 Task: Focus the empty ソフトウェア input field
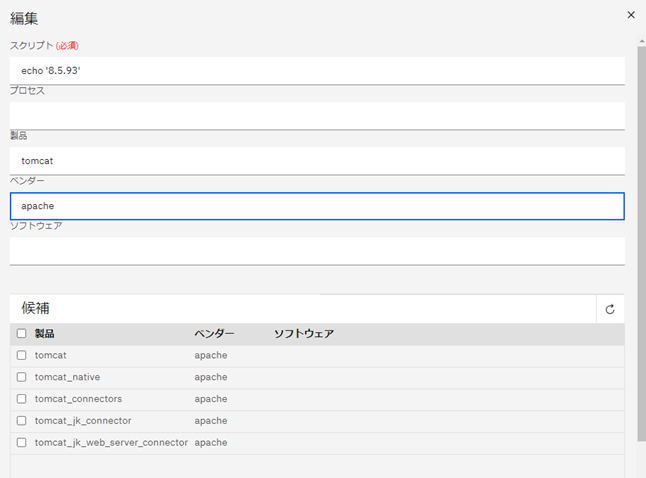click(x=317, y=250)
